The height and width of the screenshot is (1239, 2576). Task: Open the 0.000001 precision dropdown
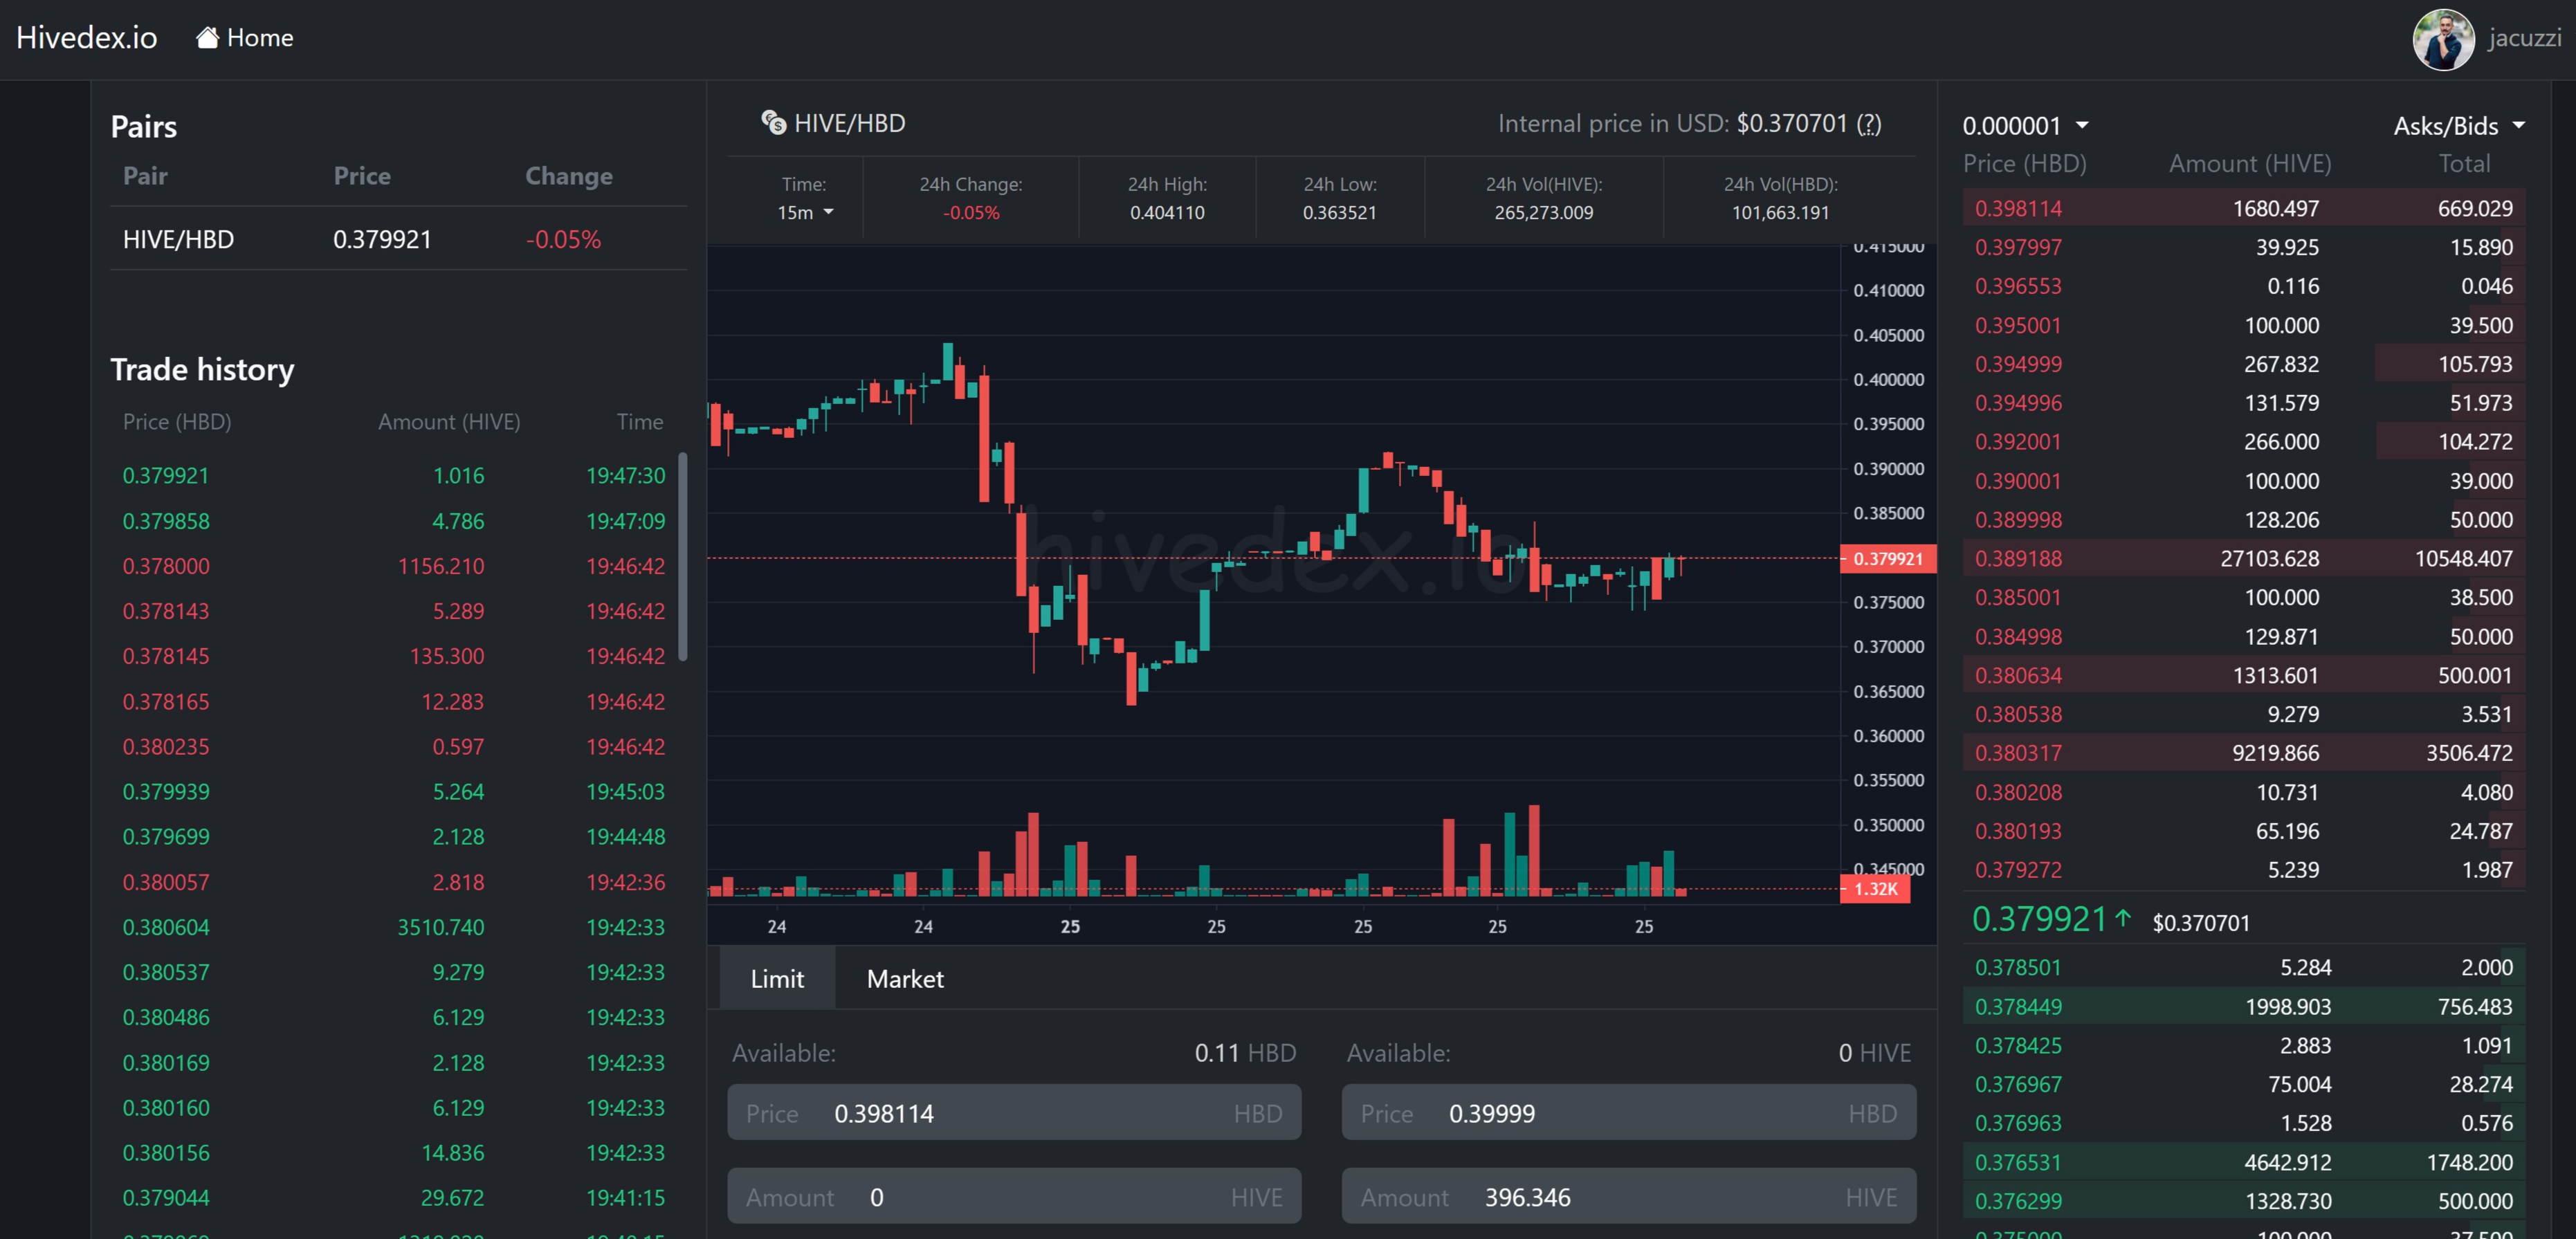click(2025, 126)
